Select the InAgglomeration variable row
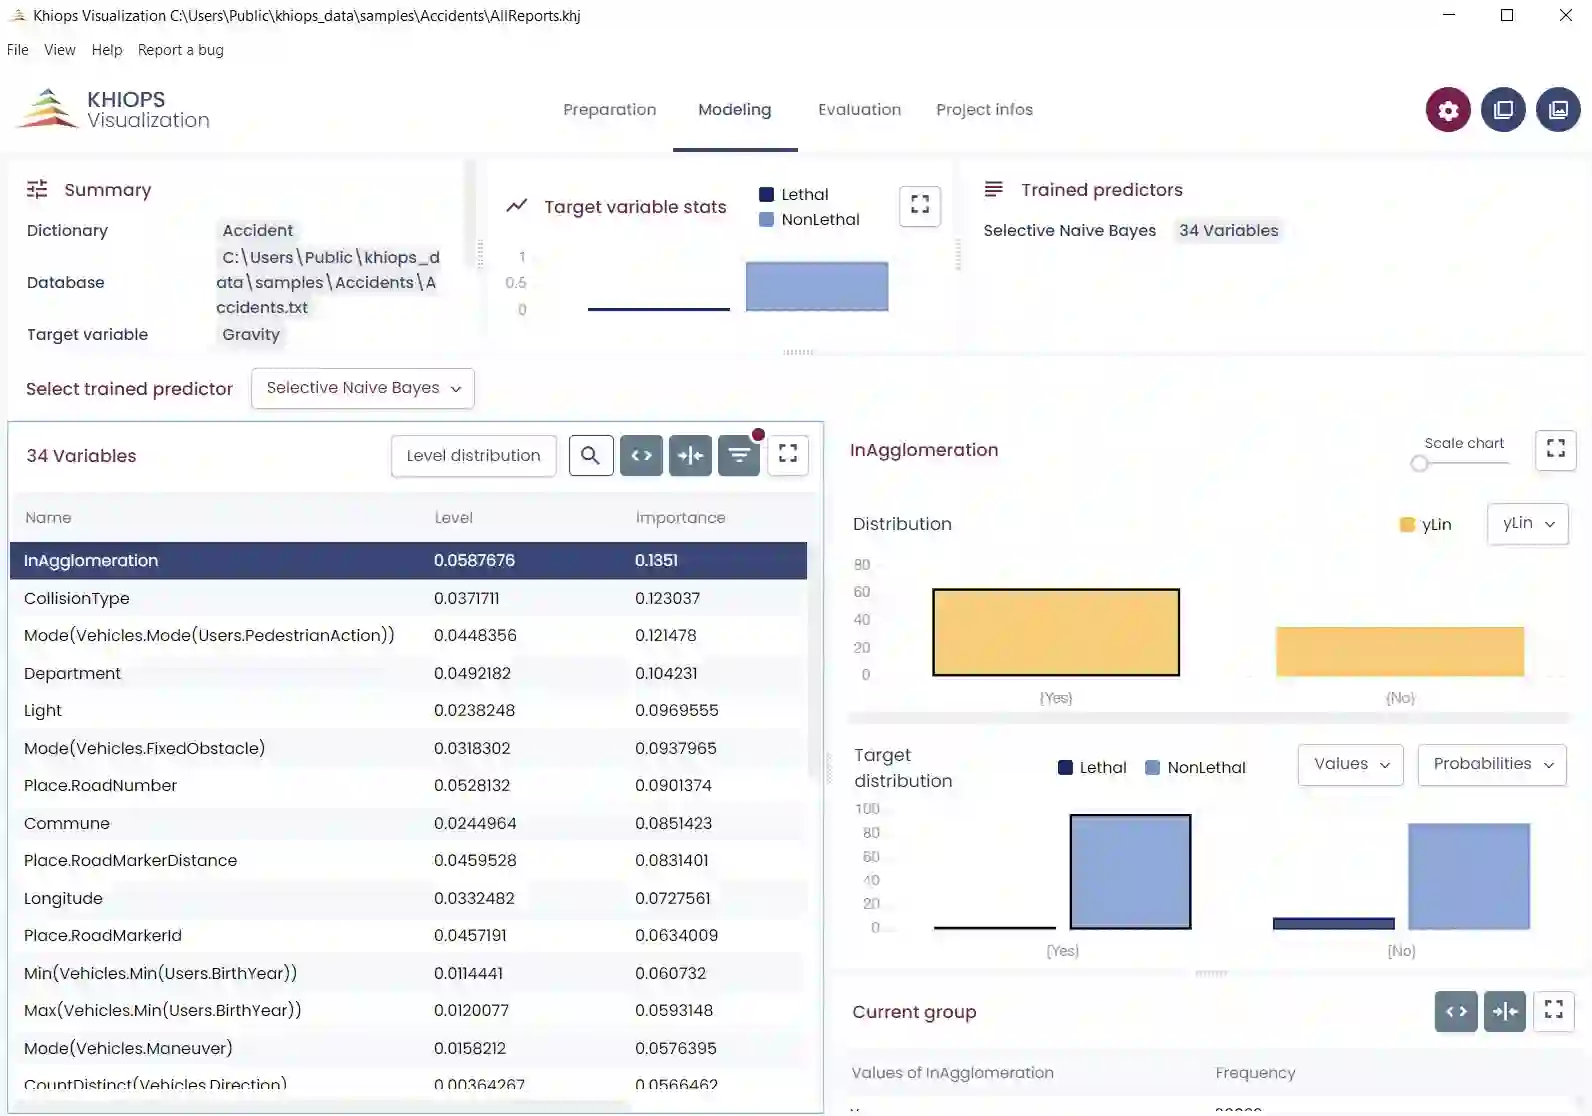 pos(408,561)
